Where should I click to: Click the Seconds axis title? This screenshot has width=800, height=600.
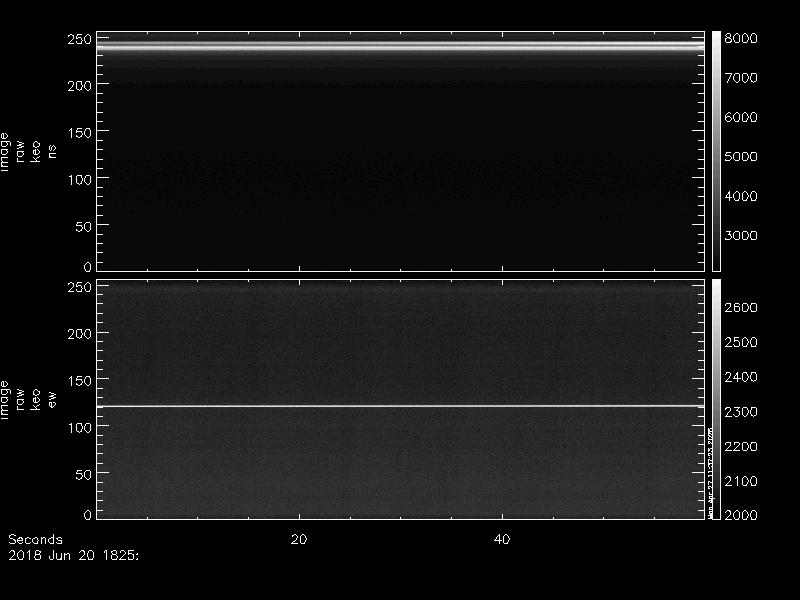tap(35, 540)
